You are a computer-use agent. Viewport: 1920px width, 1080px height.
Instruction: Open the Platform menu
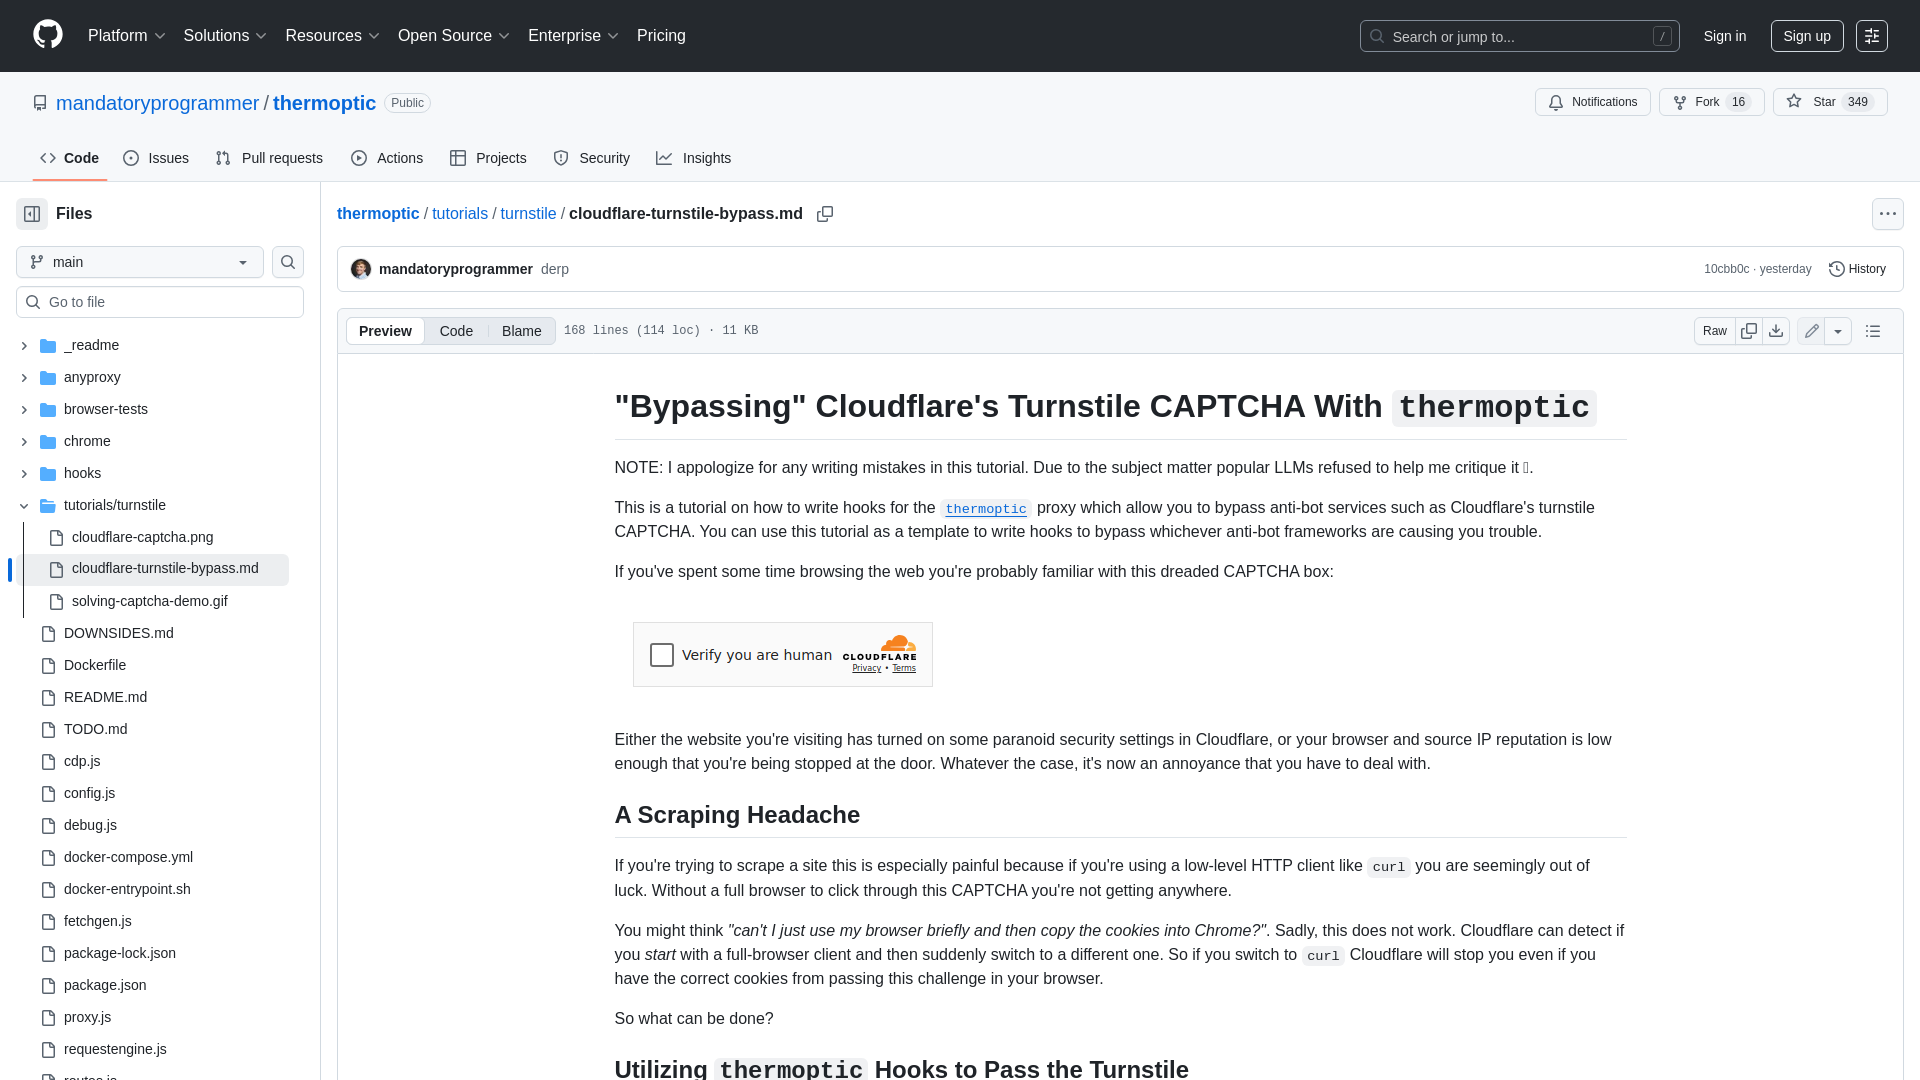(x=126, y=36)
